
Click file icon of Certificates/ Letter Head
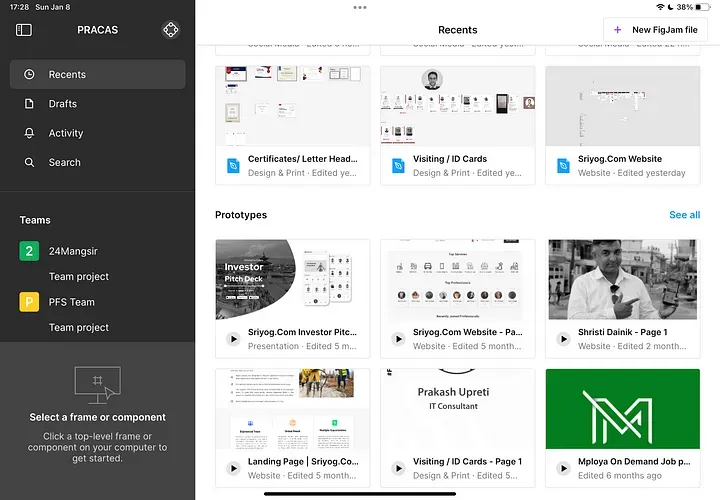(x=233, y=166)
